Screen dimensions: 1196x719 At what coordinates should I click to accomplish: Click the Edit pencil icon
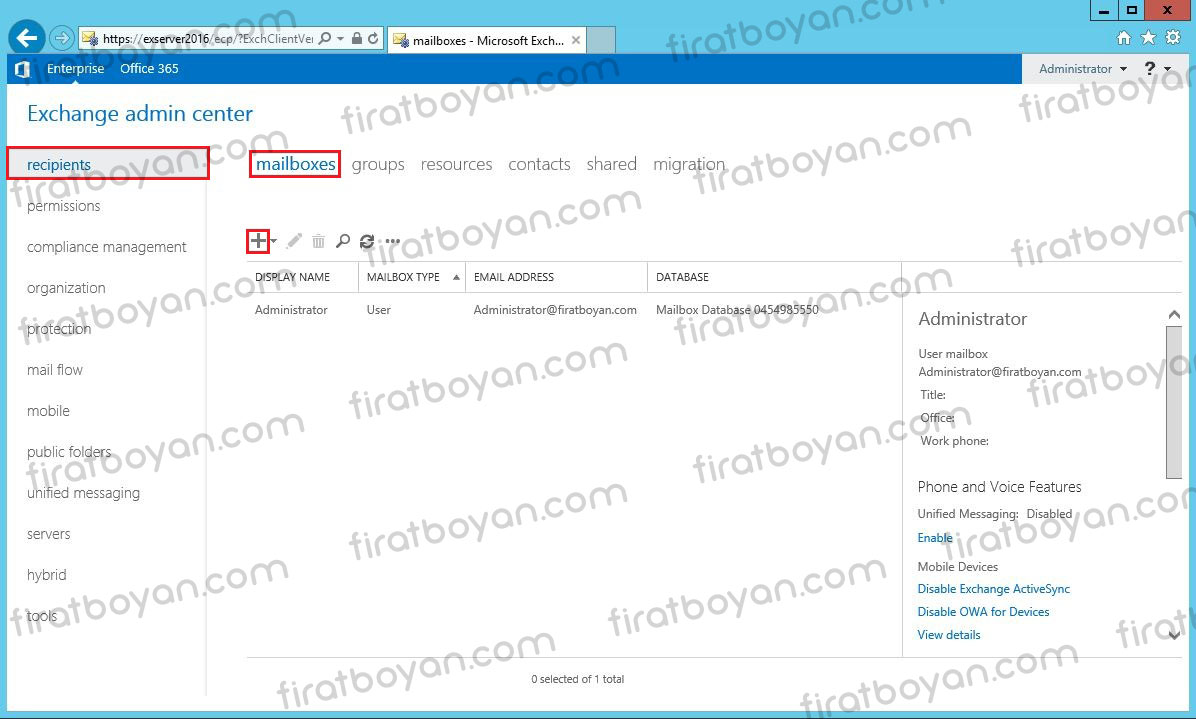point(294,241)
